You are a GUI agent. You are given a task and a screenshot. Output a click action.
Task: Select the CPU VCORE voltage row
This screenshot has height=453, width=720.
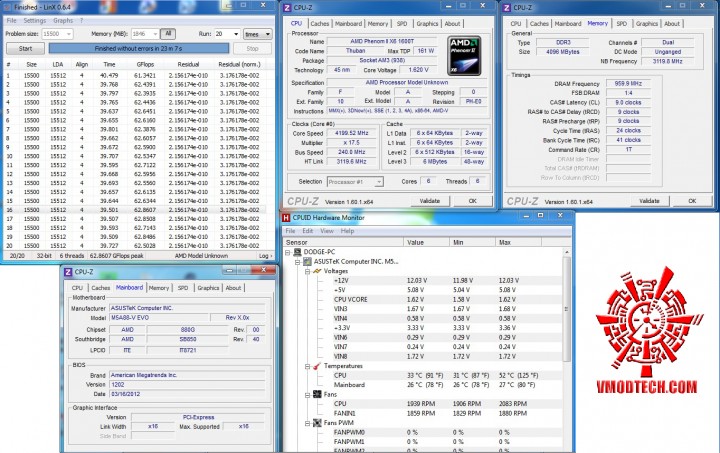point(424,299)
